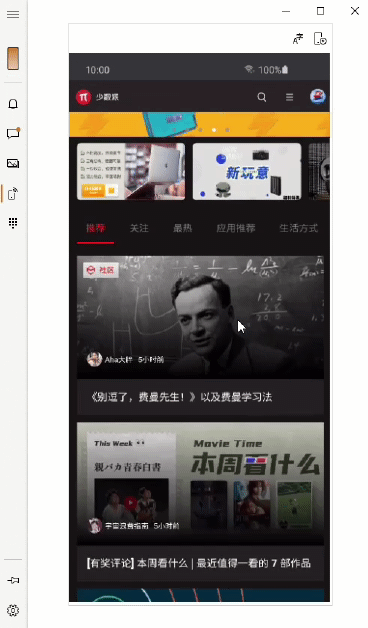Switch to the 生活方式 tab
Screen dimensions: 368x628
pyautogui.click(x=299, y=228)
